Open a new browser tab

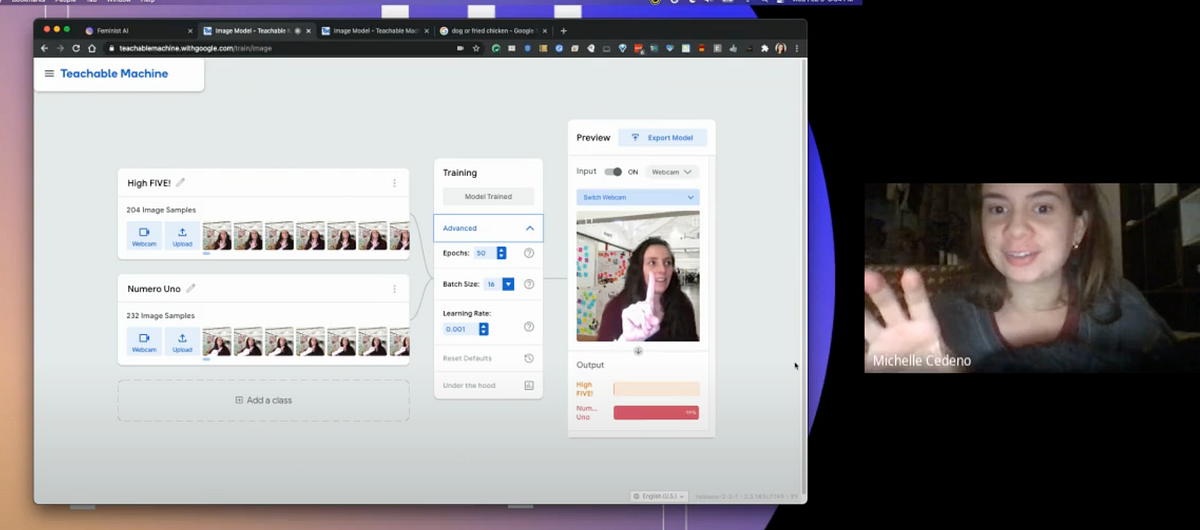coord(564,31)
